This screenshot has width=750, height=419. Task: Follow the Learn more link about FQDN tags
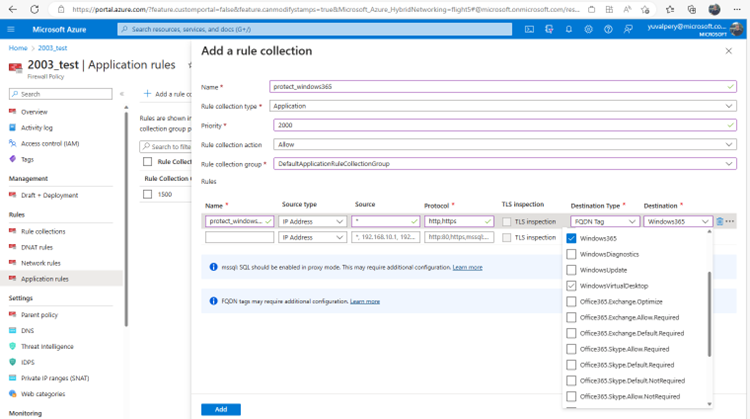click(x=364, y=301)
